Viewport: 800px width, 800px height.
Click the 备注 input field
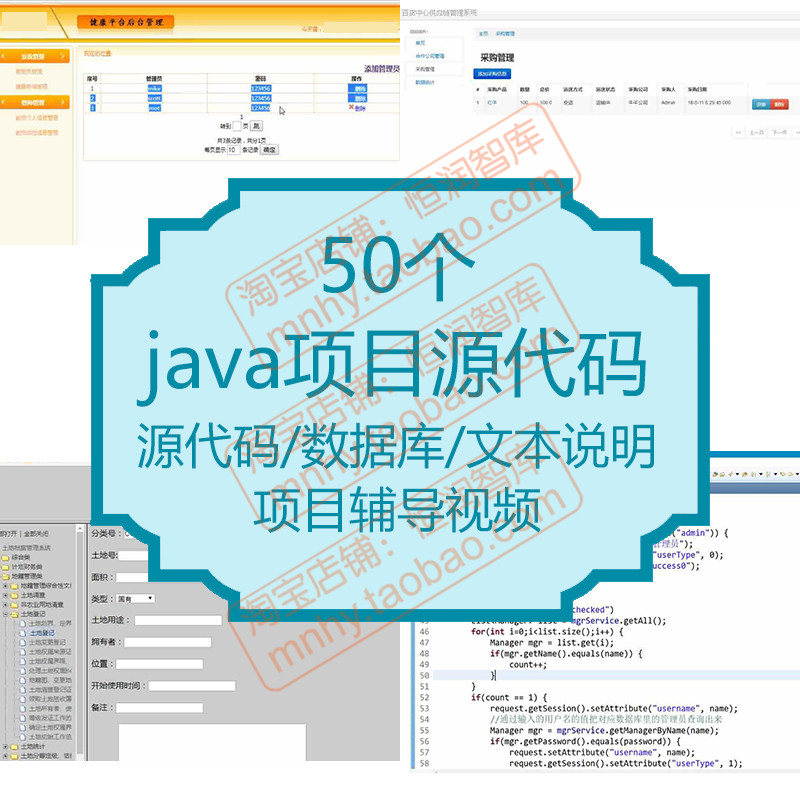[x=159, y=708]
